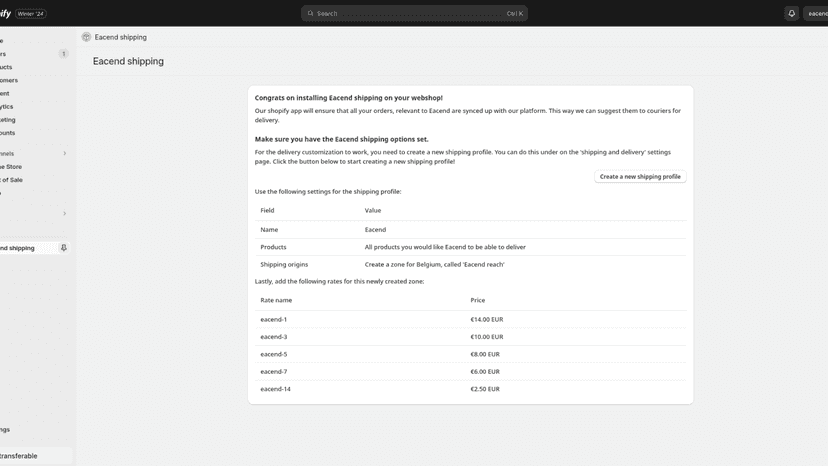Click the Winter '24 badge

coord(31,14)
